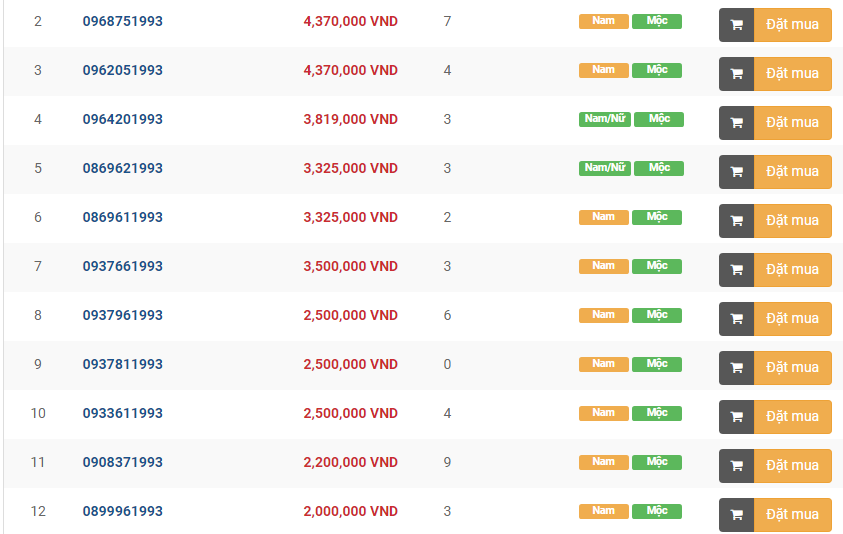Screen dimensions: 843x534
Task: Click cart icon for number 0937661993
Action: [x=736, y=270]
